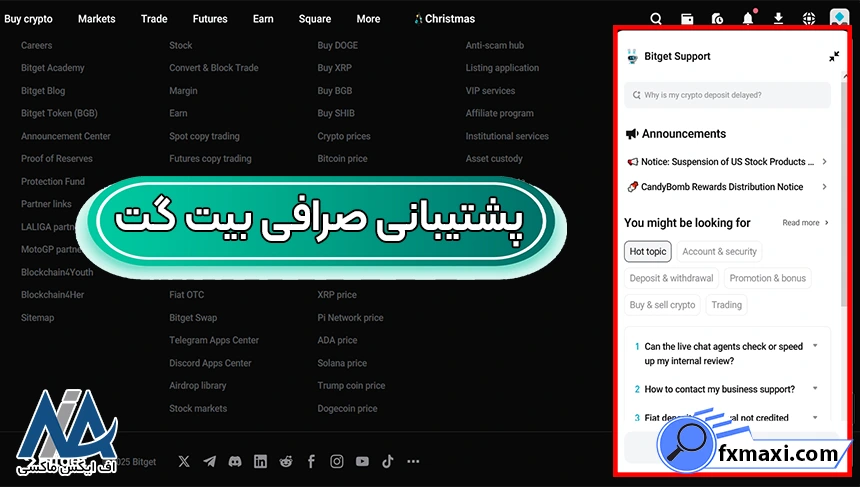Open the Pi Network price link
Viewport: 860px width, 487px height.
(x=350, y=318)
